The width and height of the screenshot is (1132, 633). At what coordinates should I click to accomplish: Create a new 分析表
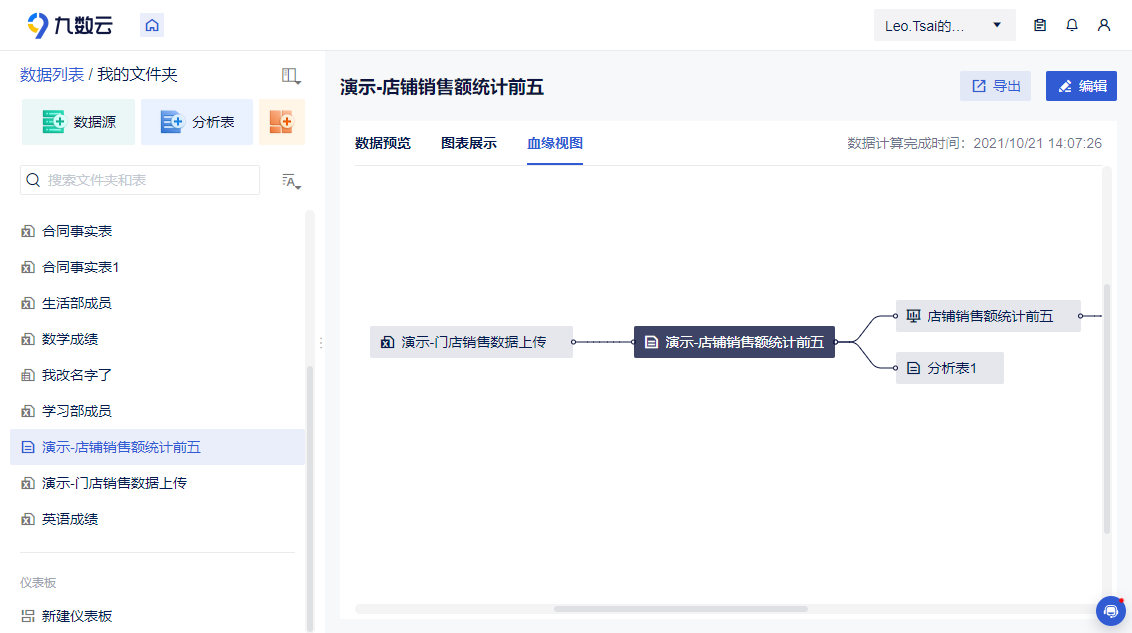[197, 122]
